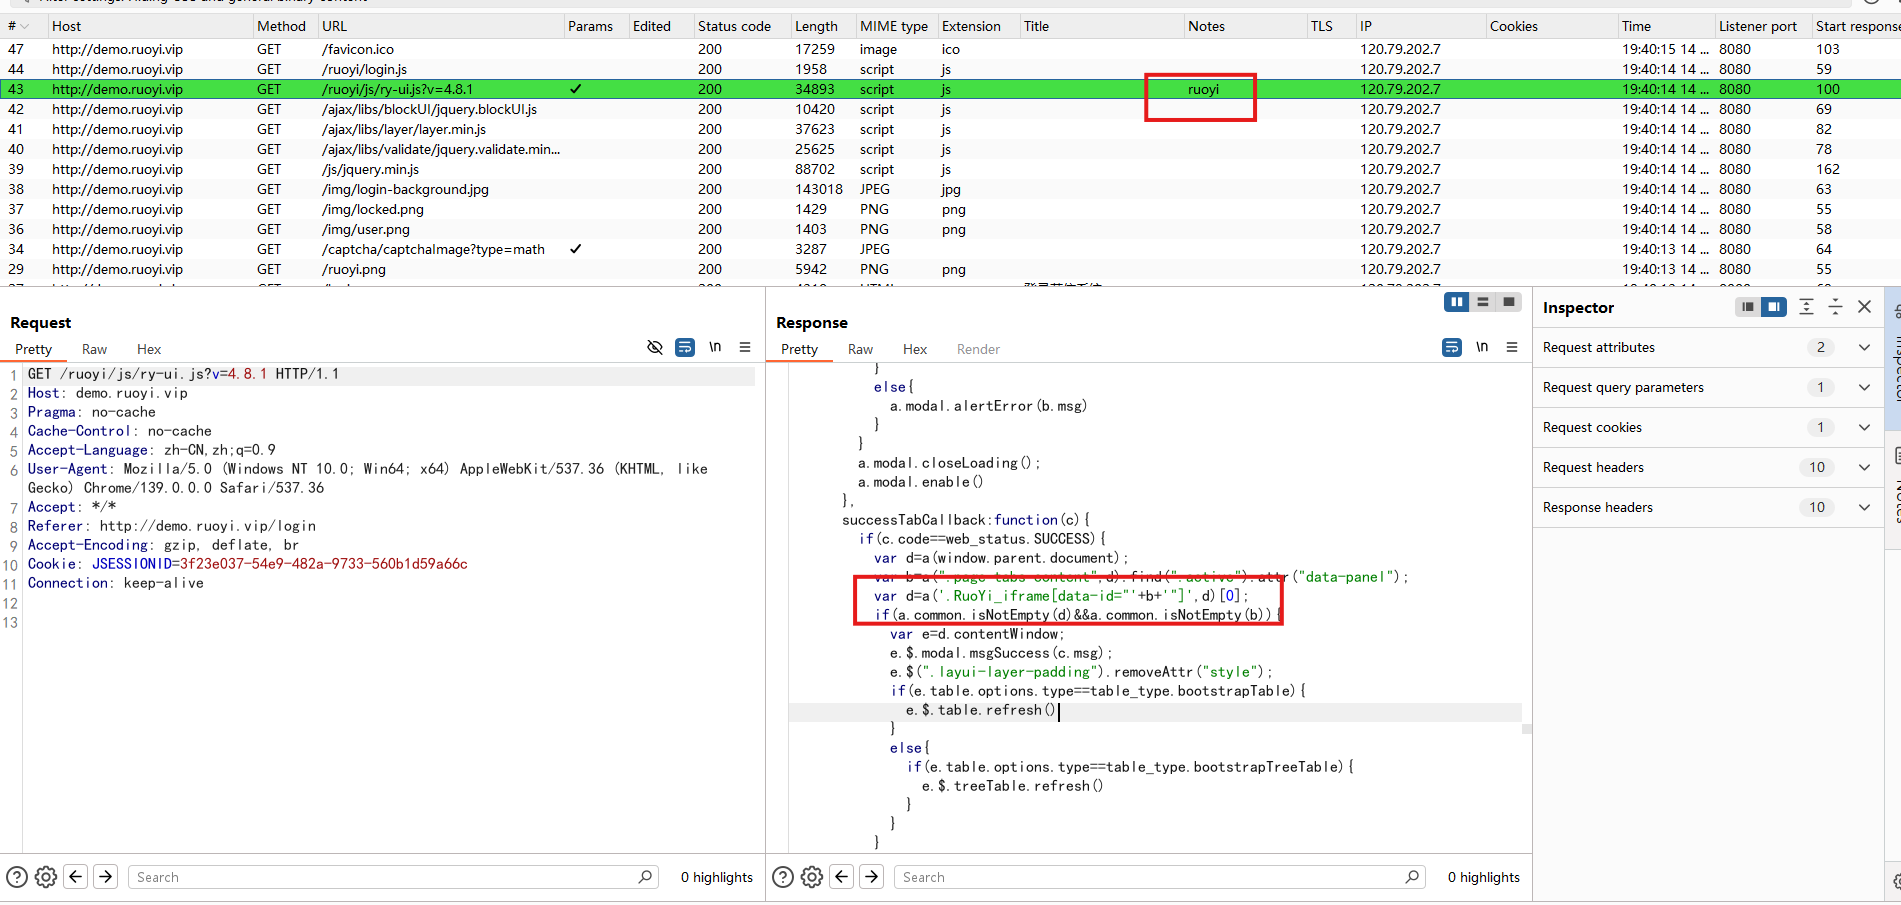Toggle hidden items eye icon in Request panel

(655, 347)
